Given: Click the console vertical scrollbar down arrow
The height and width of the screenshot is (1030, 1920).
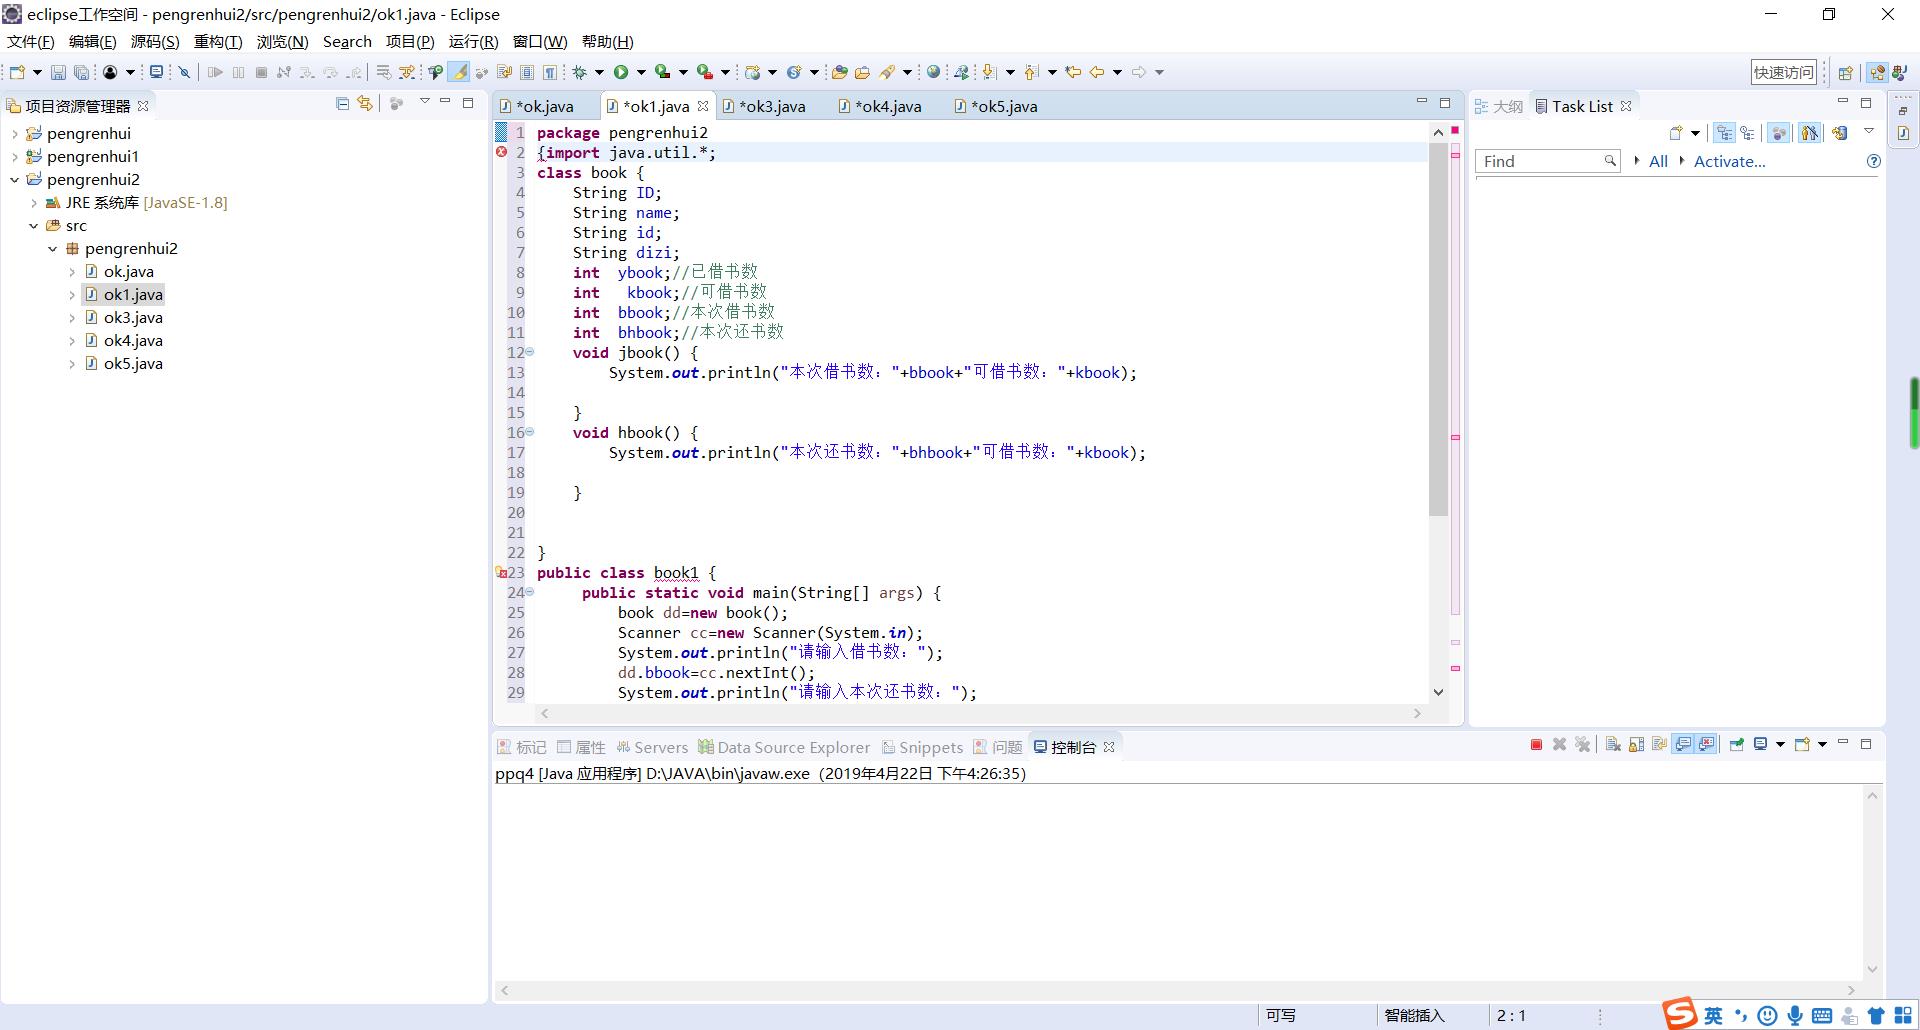Looking at the screenshot, I should (1872, 969).
